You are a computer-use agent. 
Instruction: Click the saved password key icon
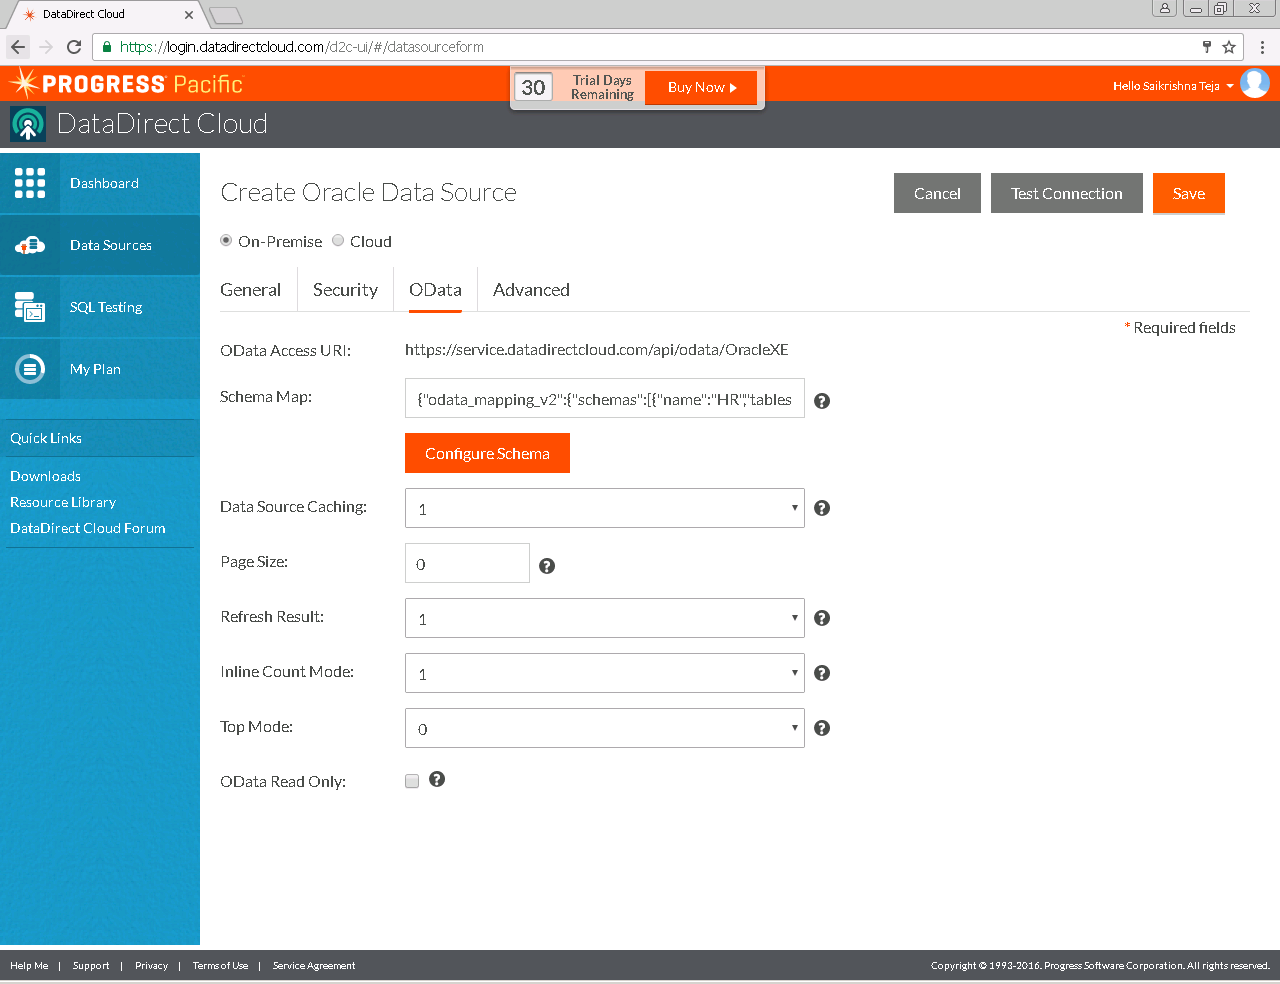1207,47
